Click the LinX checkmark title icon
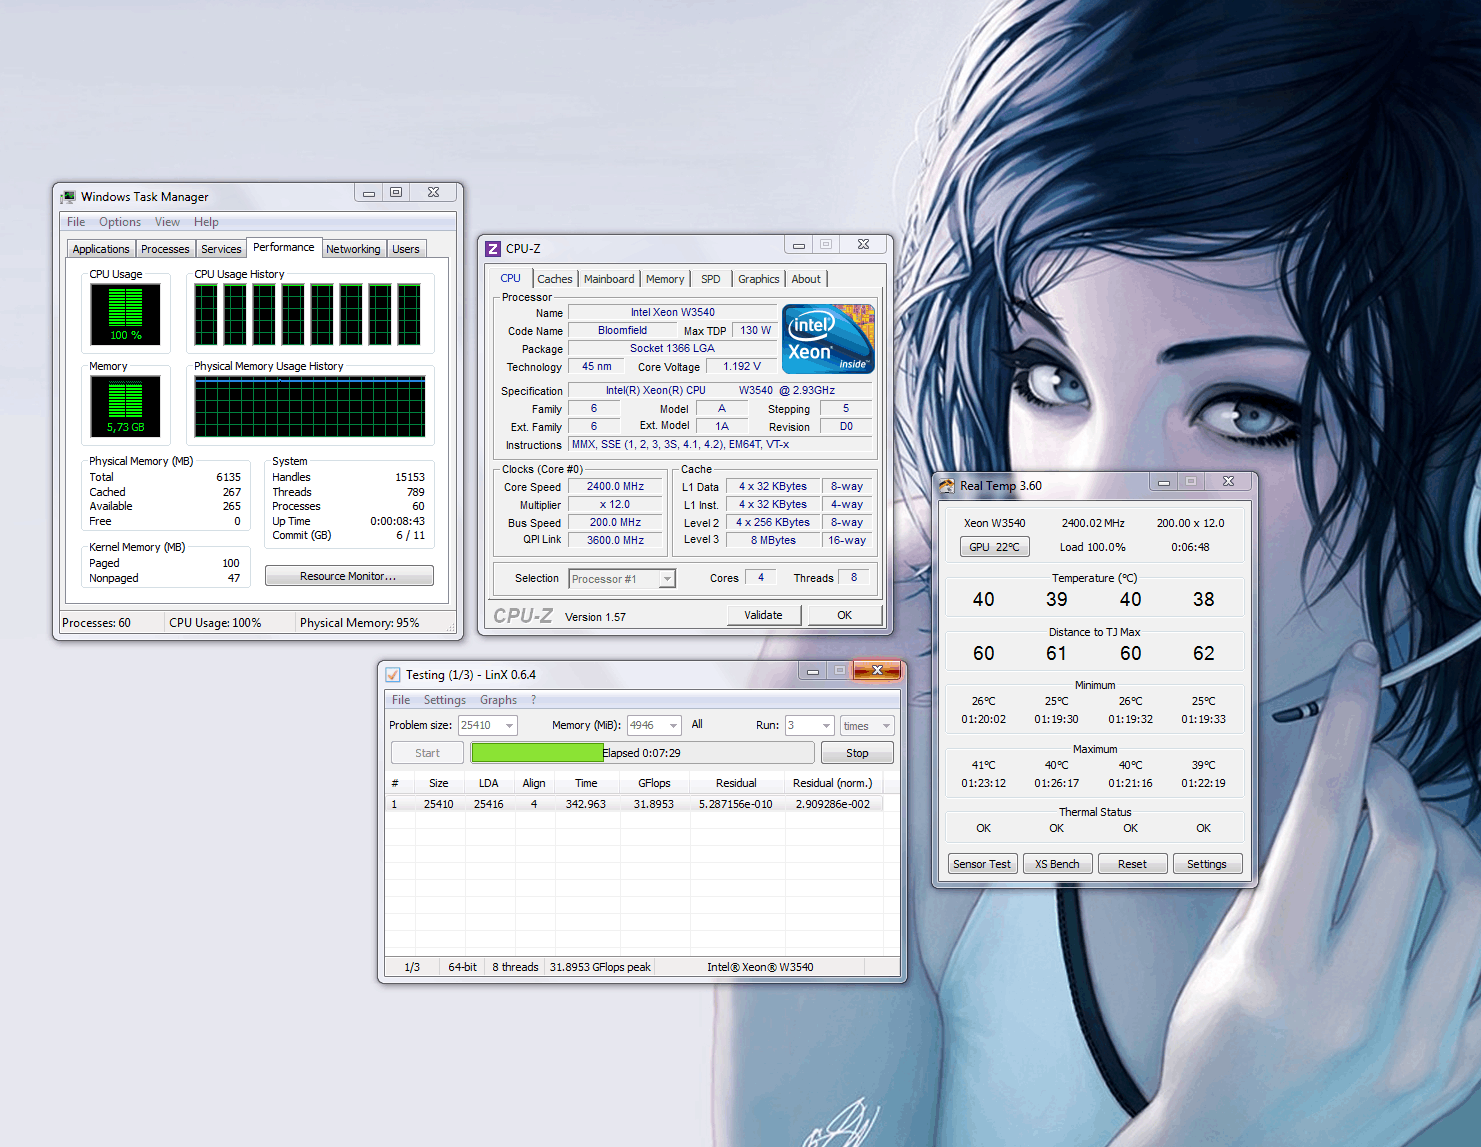 pyautogui.click(x=393, y=675)
